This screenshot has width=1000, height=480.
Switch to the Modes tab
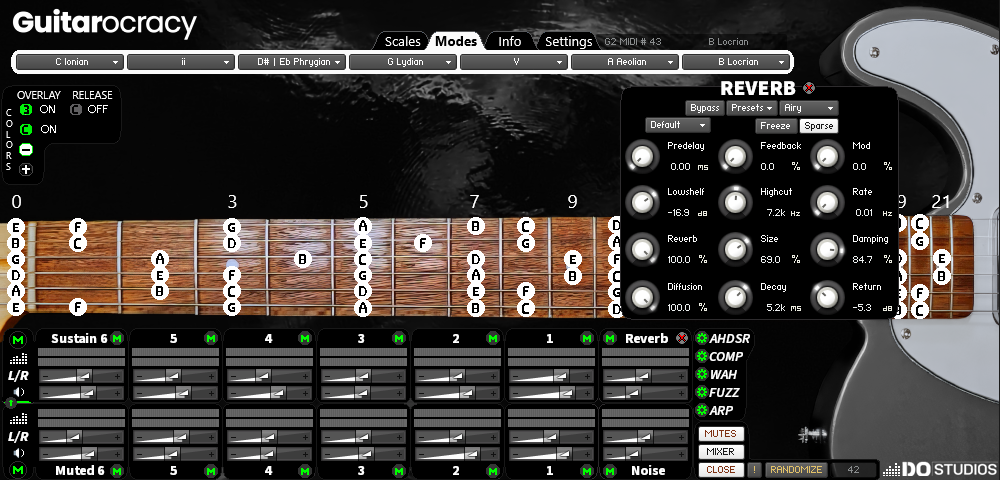pos(456,41)
